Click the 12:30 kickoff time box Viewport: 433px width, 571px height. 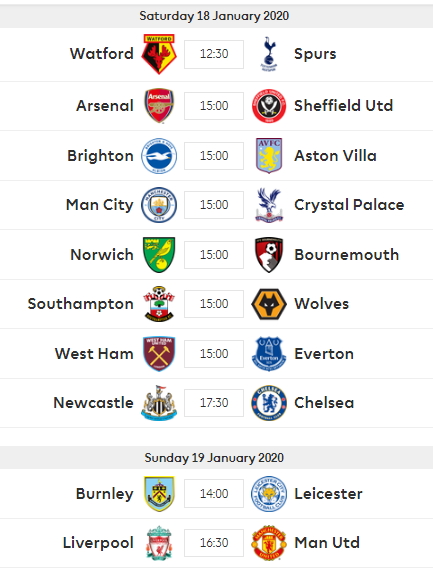[214, 54]
